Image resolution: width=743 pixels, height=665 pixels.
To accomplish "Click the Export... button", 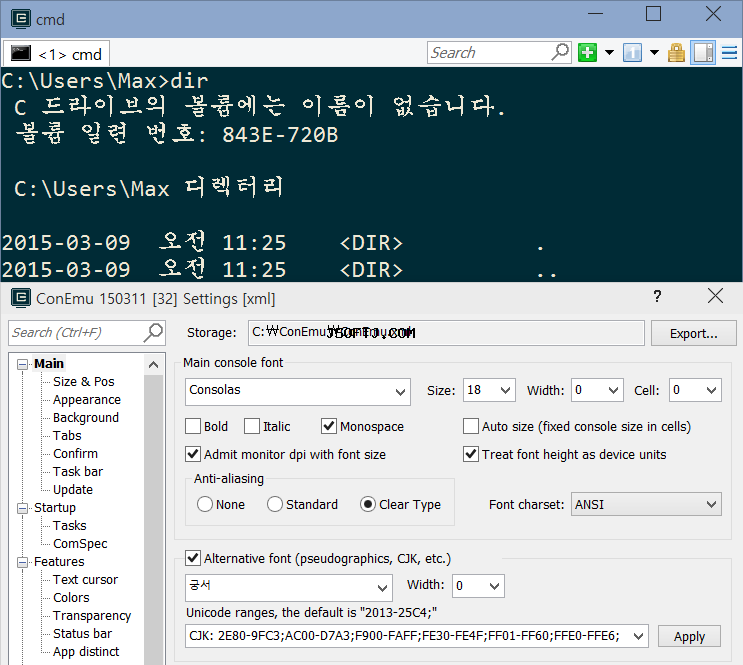I will pyautogui.click(x=694, y=333).
